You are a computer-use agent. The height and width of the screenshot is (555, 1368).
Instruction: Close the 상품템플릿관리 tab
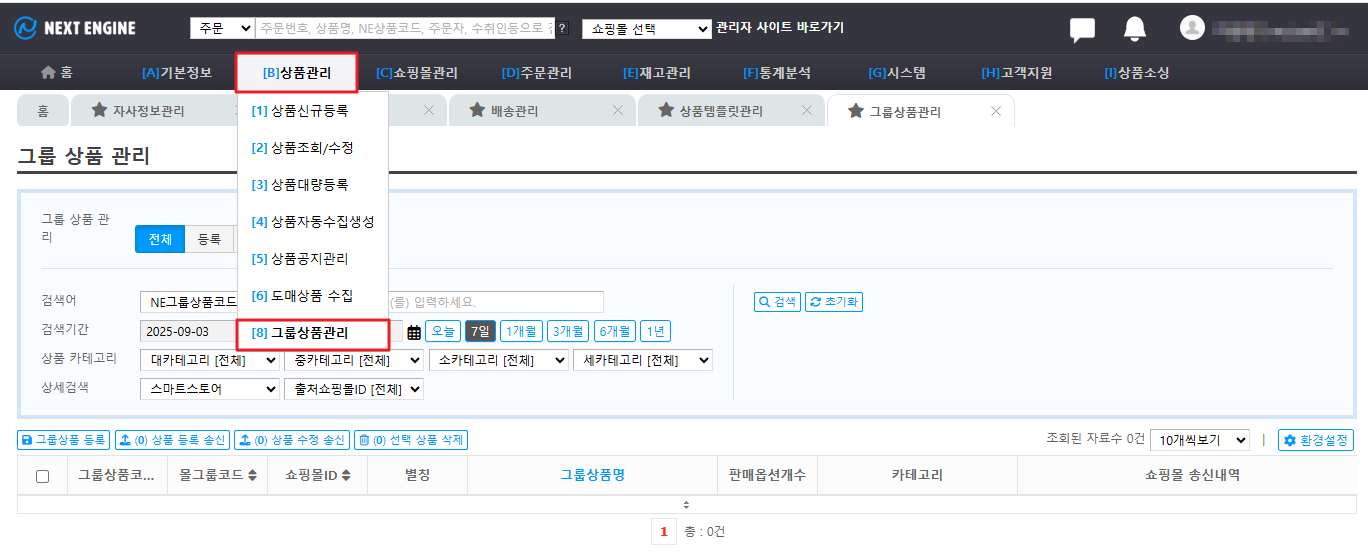(806, 110)
